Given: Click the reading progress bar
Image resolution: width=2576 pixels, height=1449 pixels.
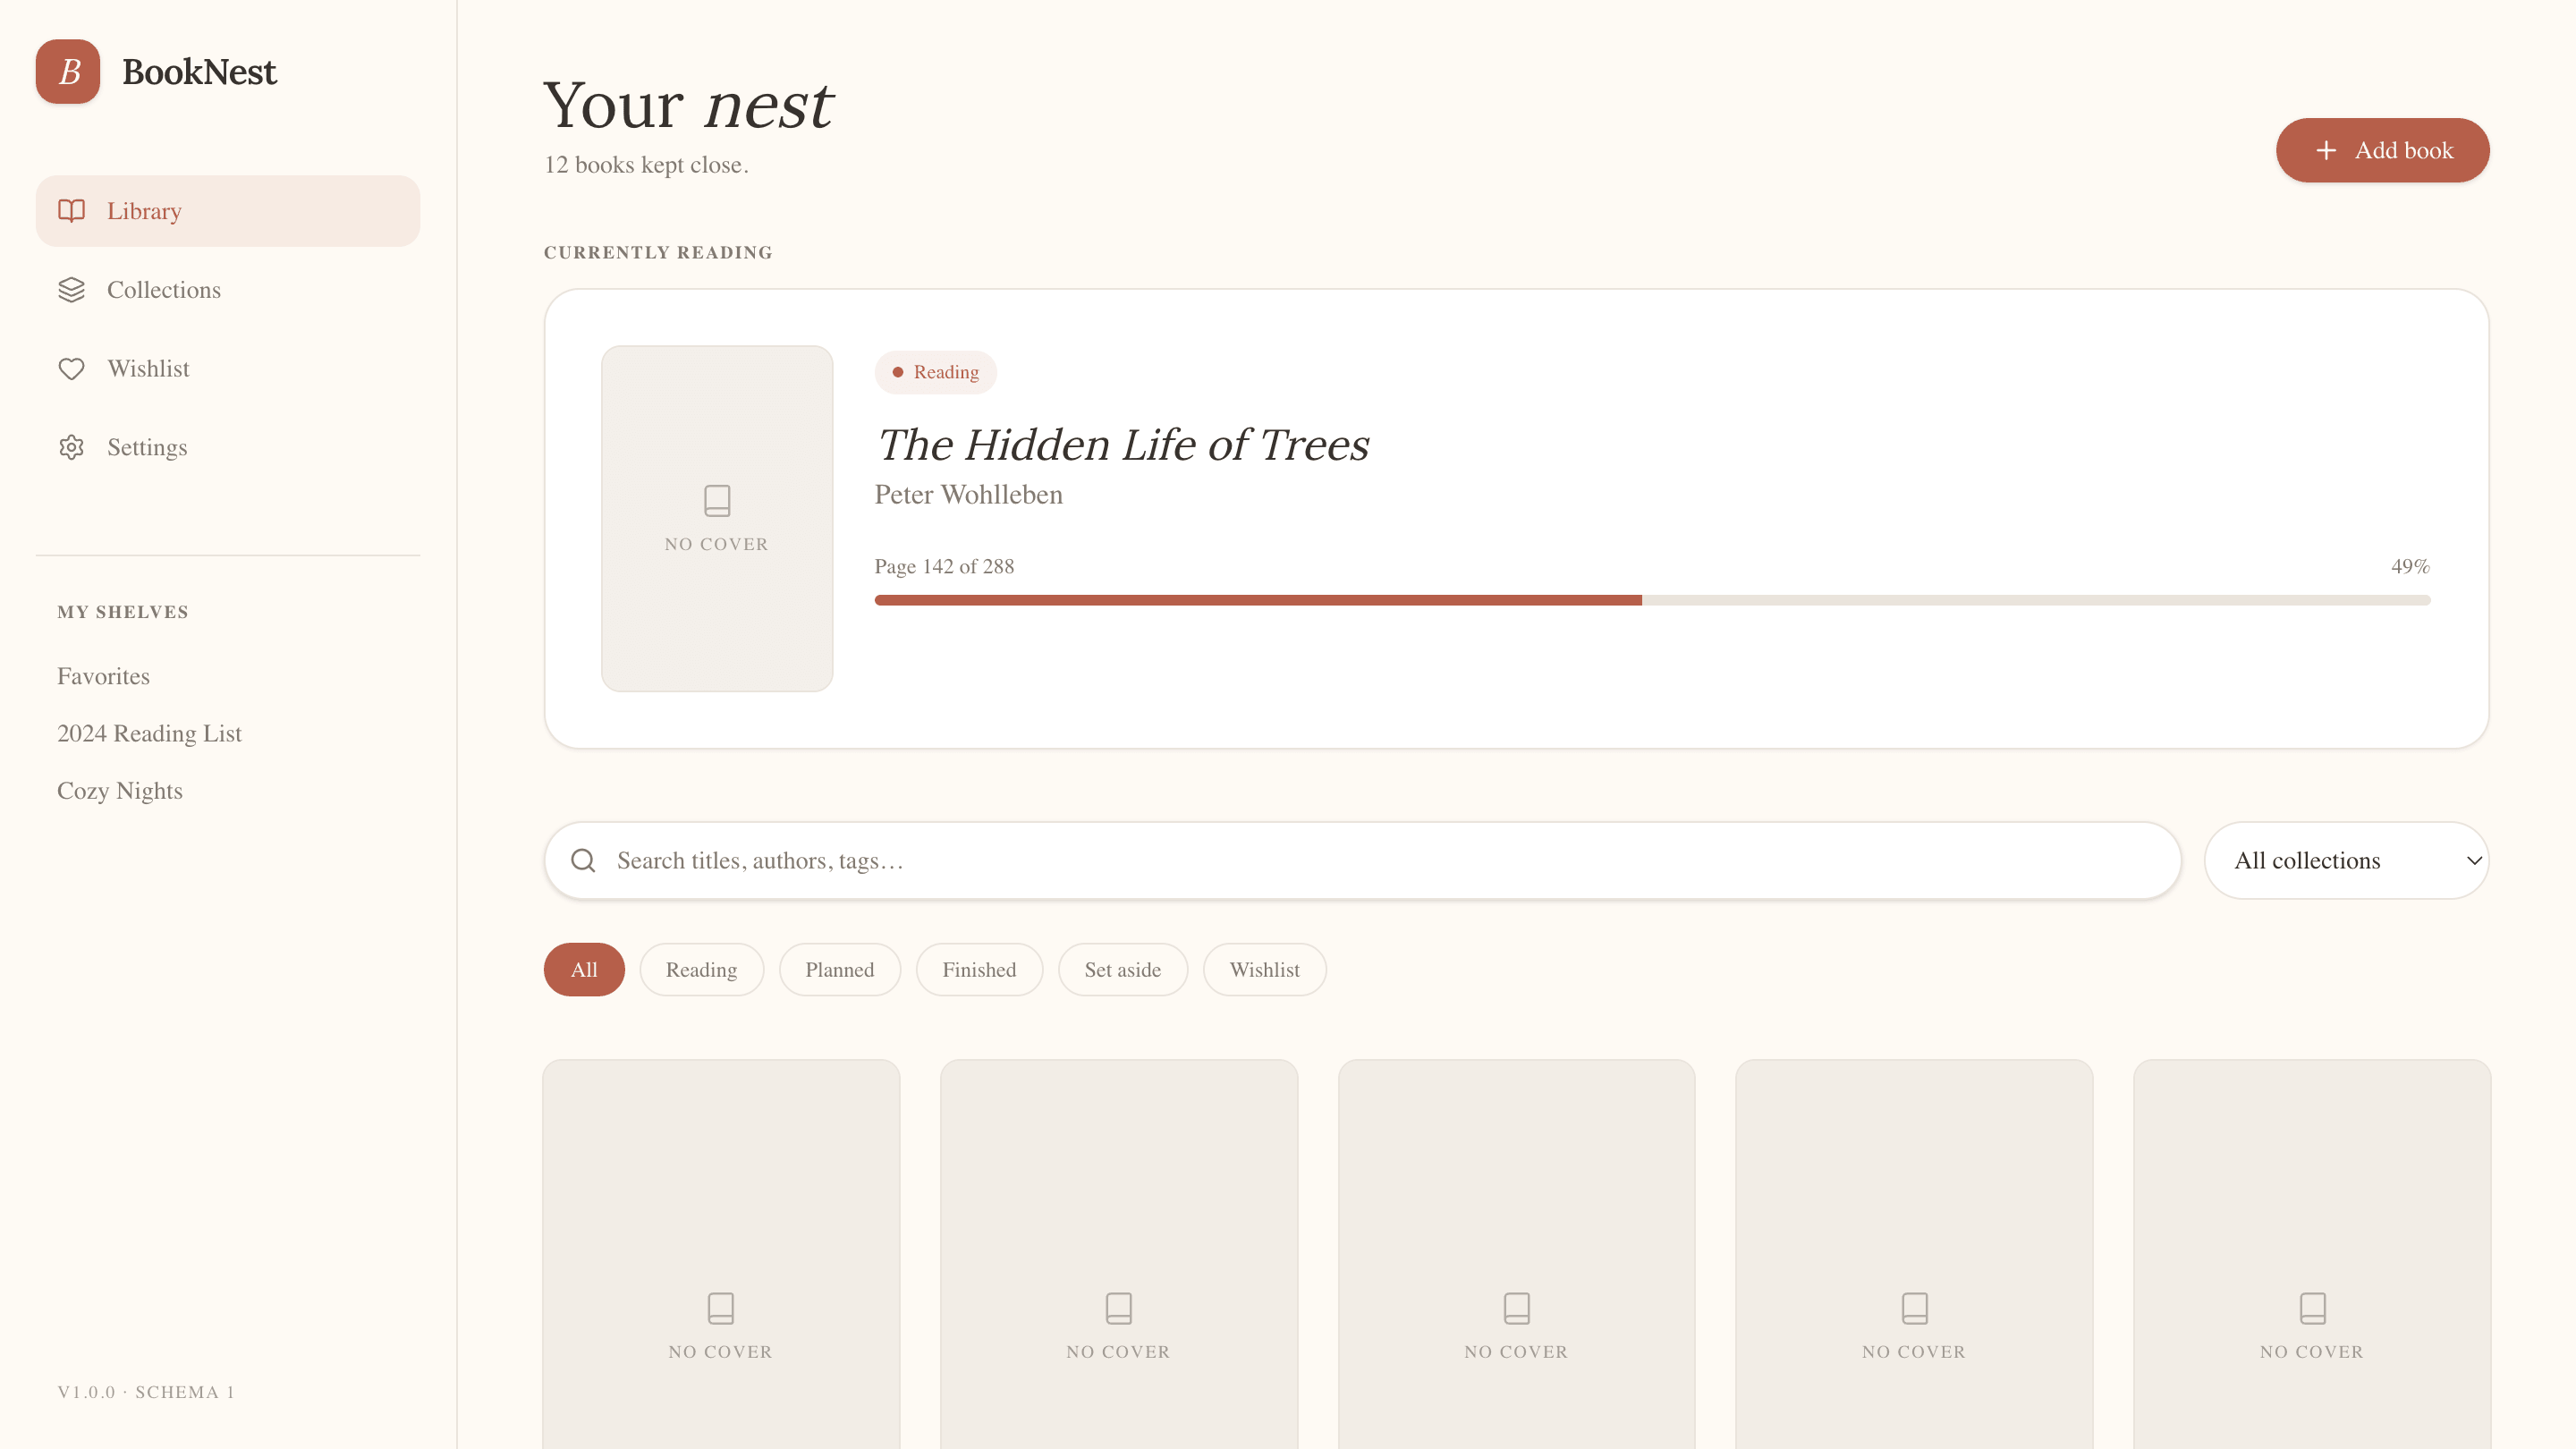Looking at the screenshot, I should point(1652,600).
